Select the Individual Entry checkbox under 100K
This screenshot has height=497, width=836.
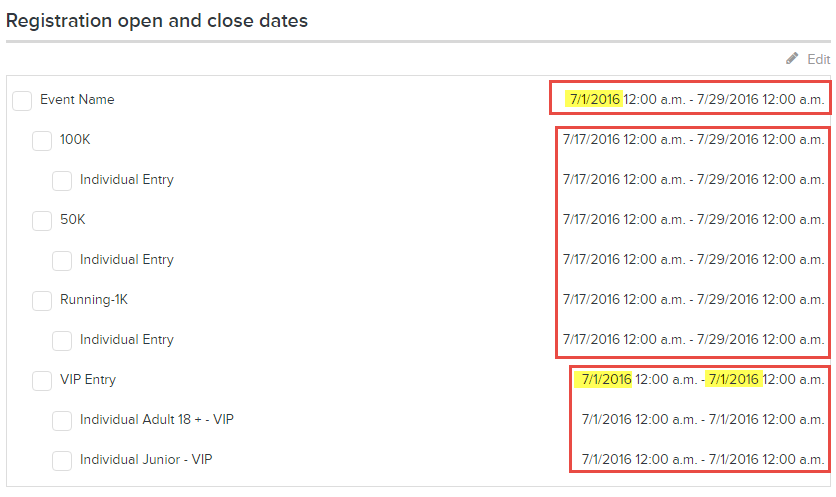tap(62, 181)
